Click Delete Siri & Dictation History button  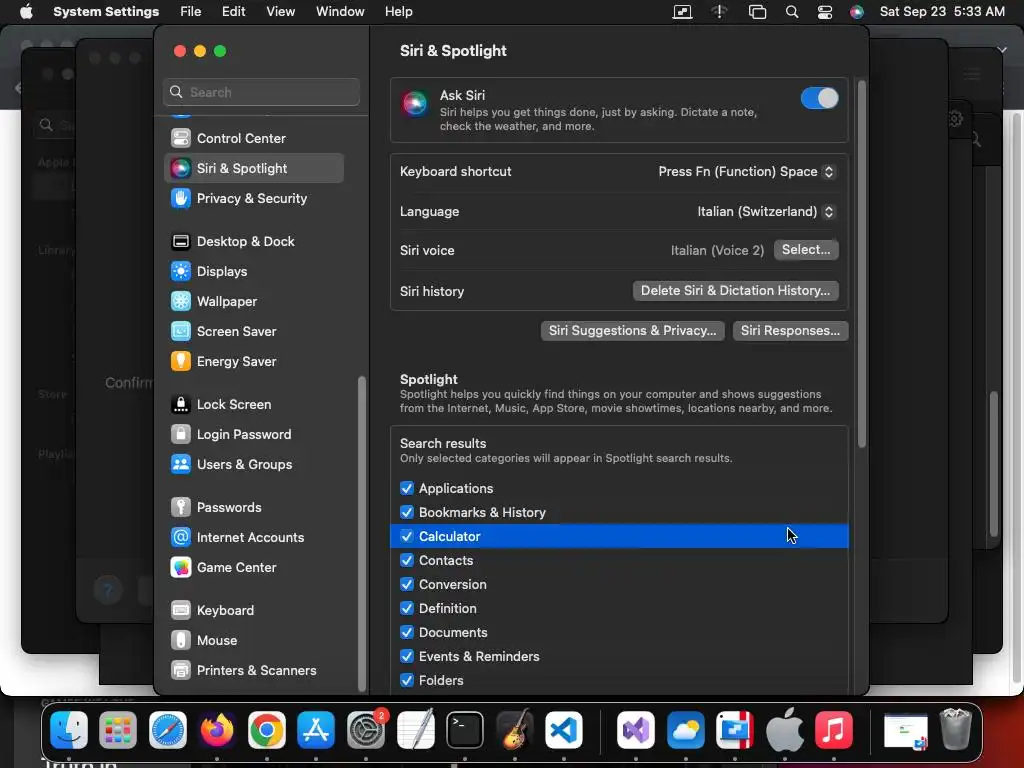point(735,291)
